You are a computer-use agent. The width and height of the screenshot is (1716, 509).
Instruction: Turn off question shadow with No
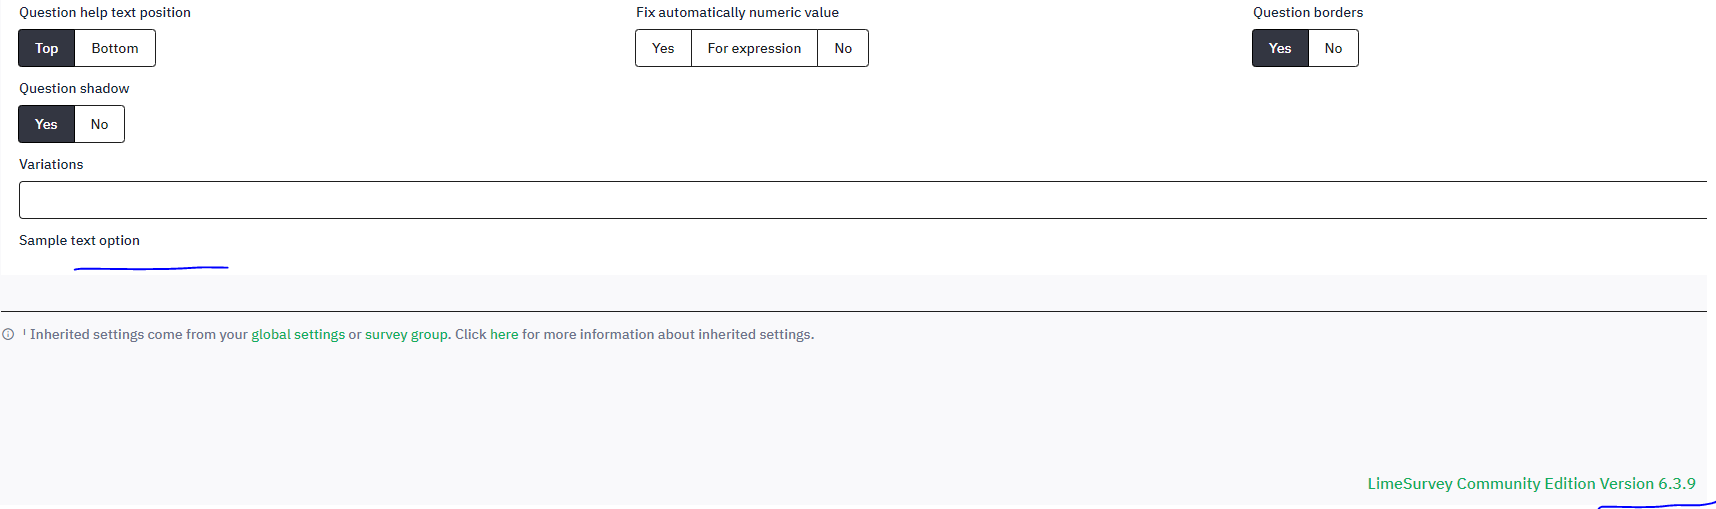[x=99, y=124]
